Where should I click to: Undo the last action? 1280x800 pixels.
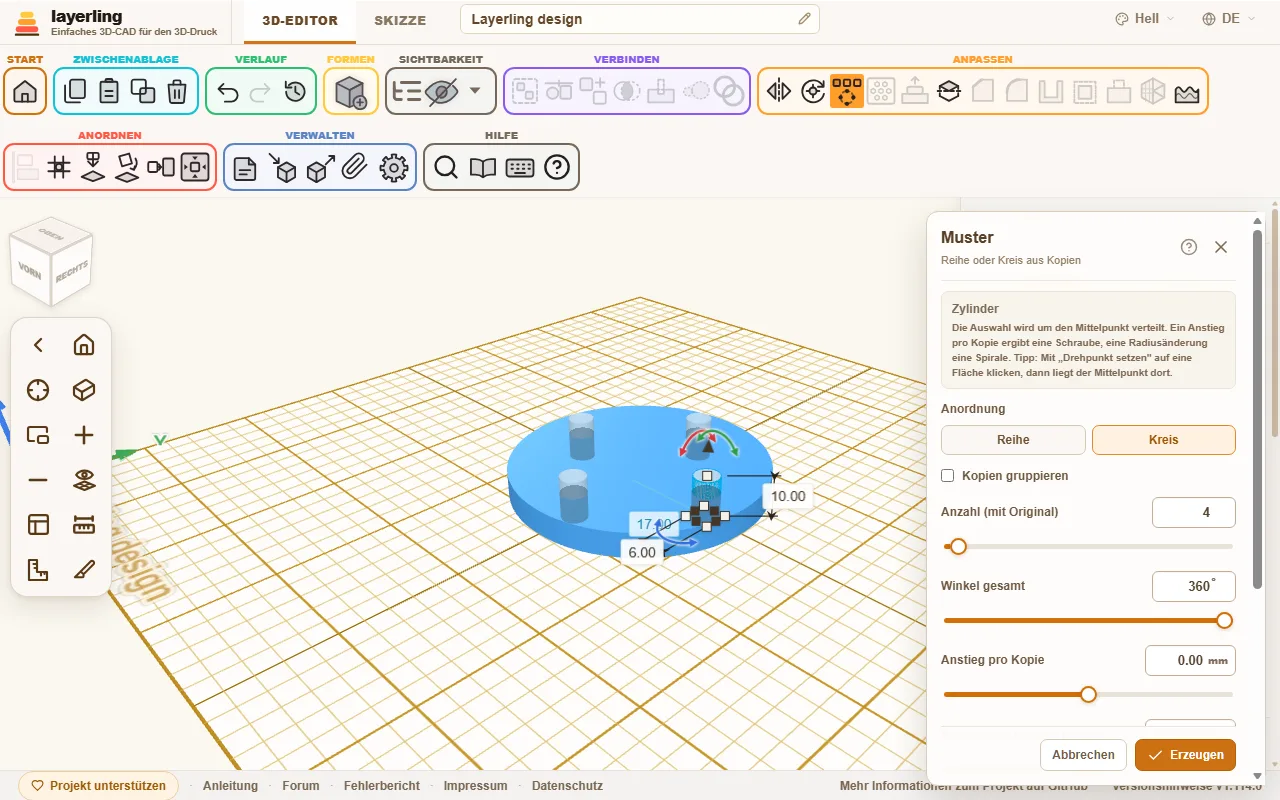click(x=227, y=91)
